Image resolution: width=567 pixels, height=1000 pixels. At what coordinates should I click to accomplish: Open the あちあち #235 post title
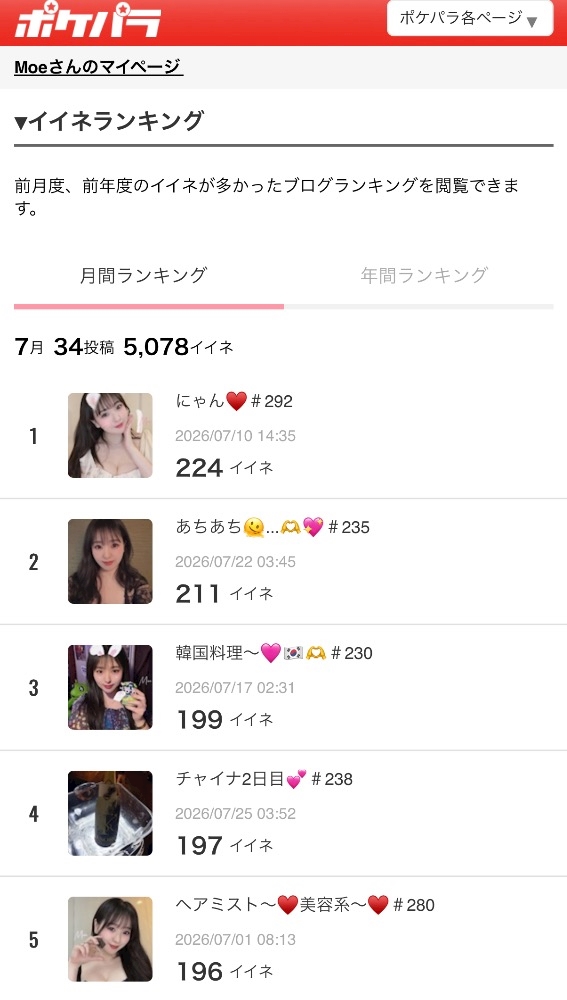(x=272, y=527)
